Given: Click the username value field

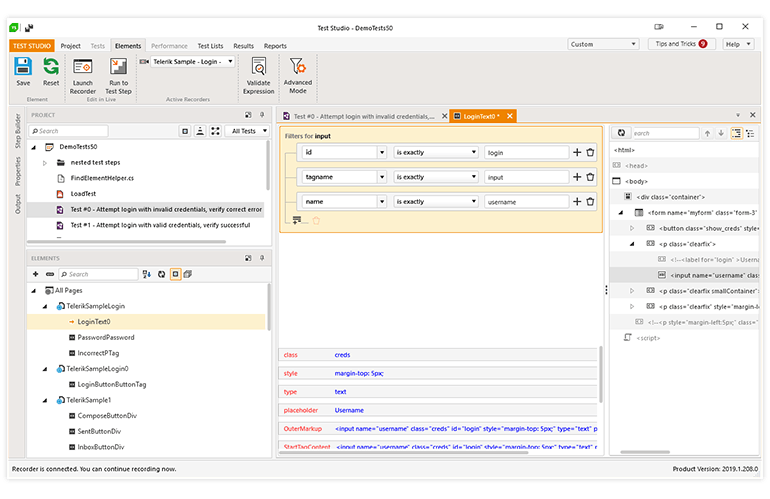Looking at the screenshot, I should (x=526, y=201).
